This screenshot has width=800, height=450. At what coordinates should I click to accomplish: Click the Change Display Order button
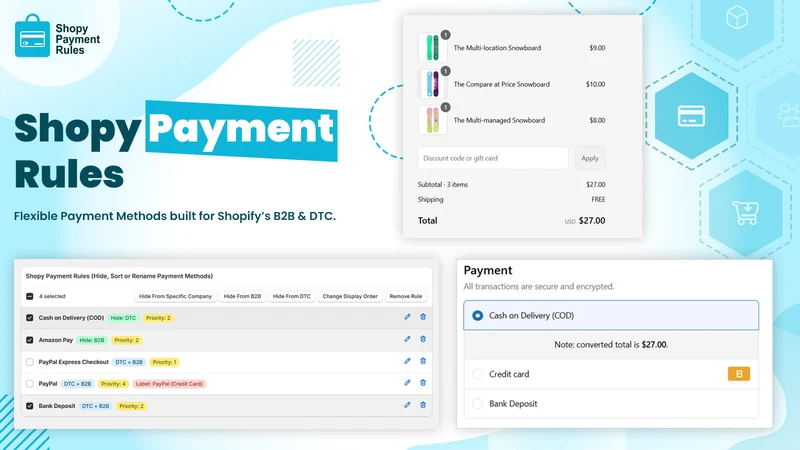(x=350, y=296)
